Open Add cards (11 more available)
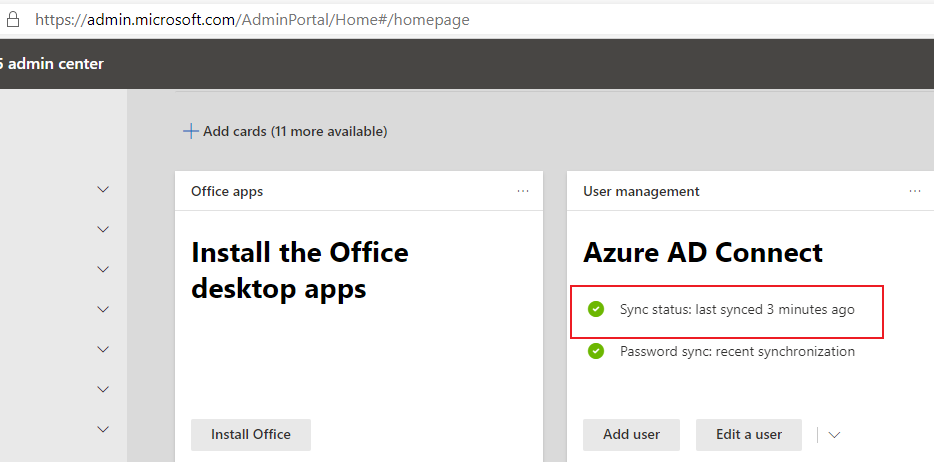This screenshot has width=934, height=462. 285,131
